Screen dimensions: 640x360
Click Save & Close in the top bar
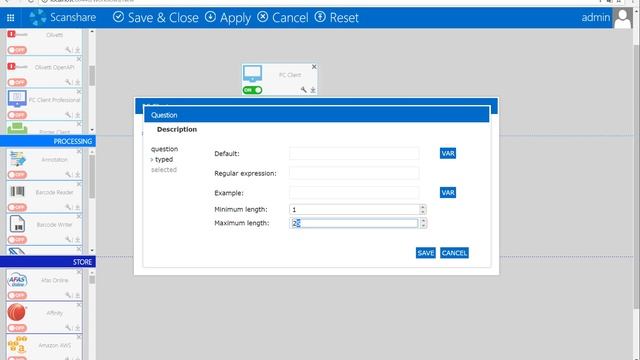[156, 18]
